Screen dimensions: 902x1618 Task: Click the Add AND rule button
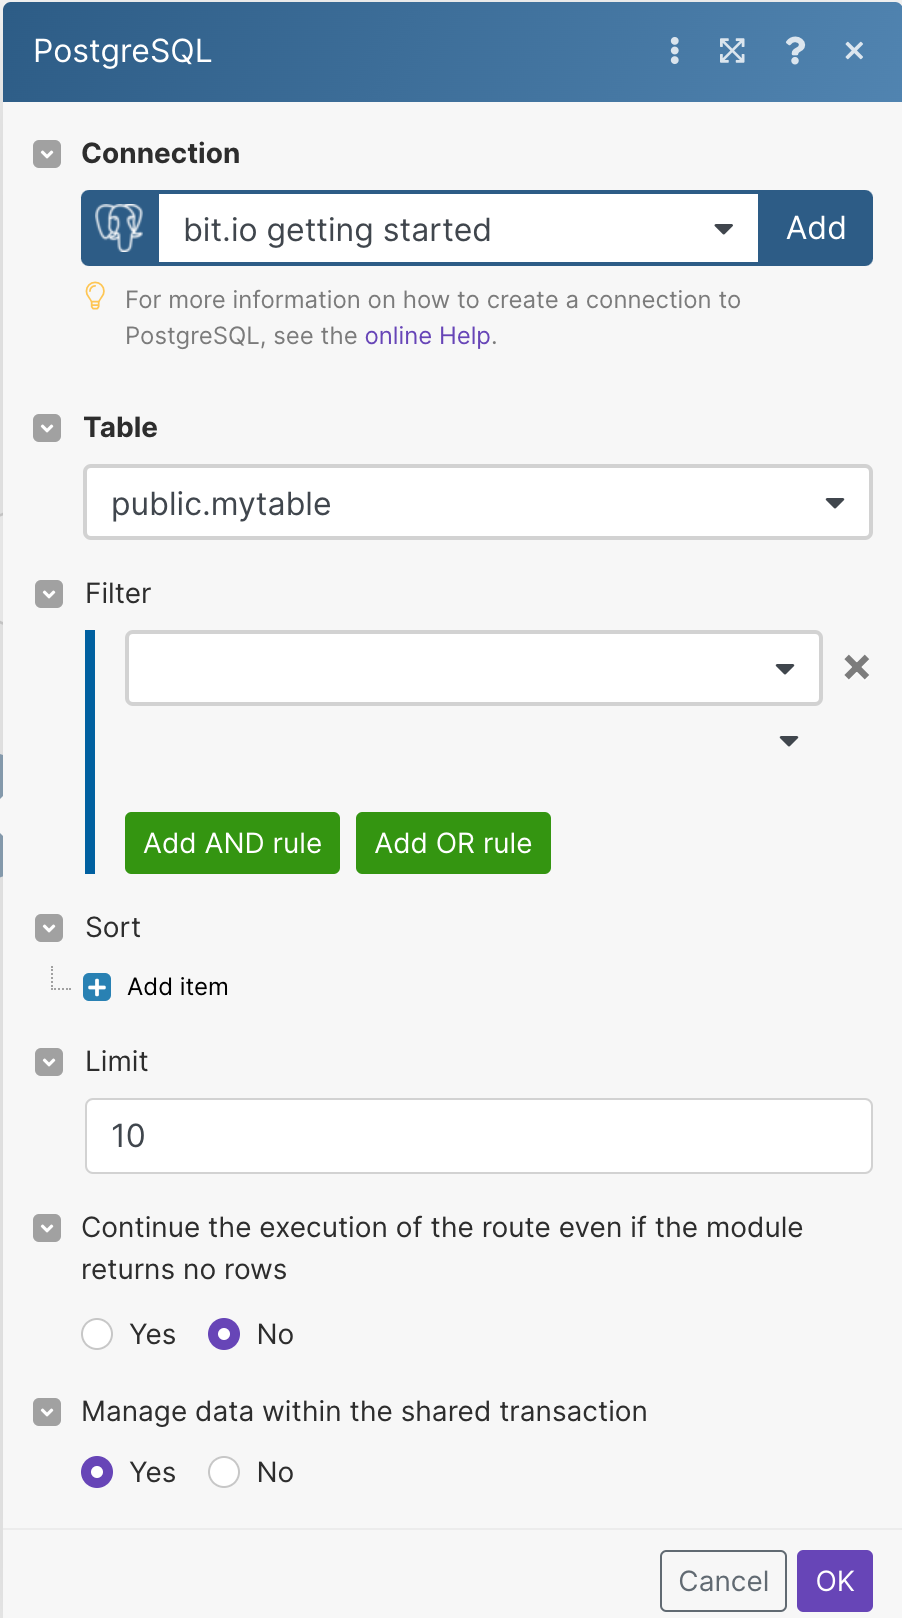coord(232,843)
